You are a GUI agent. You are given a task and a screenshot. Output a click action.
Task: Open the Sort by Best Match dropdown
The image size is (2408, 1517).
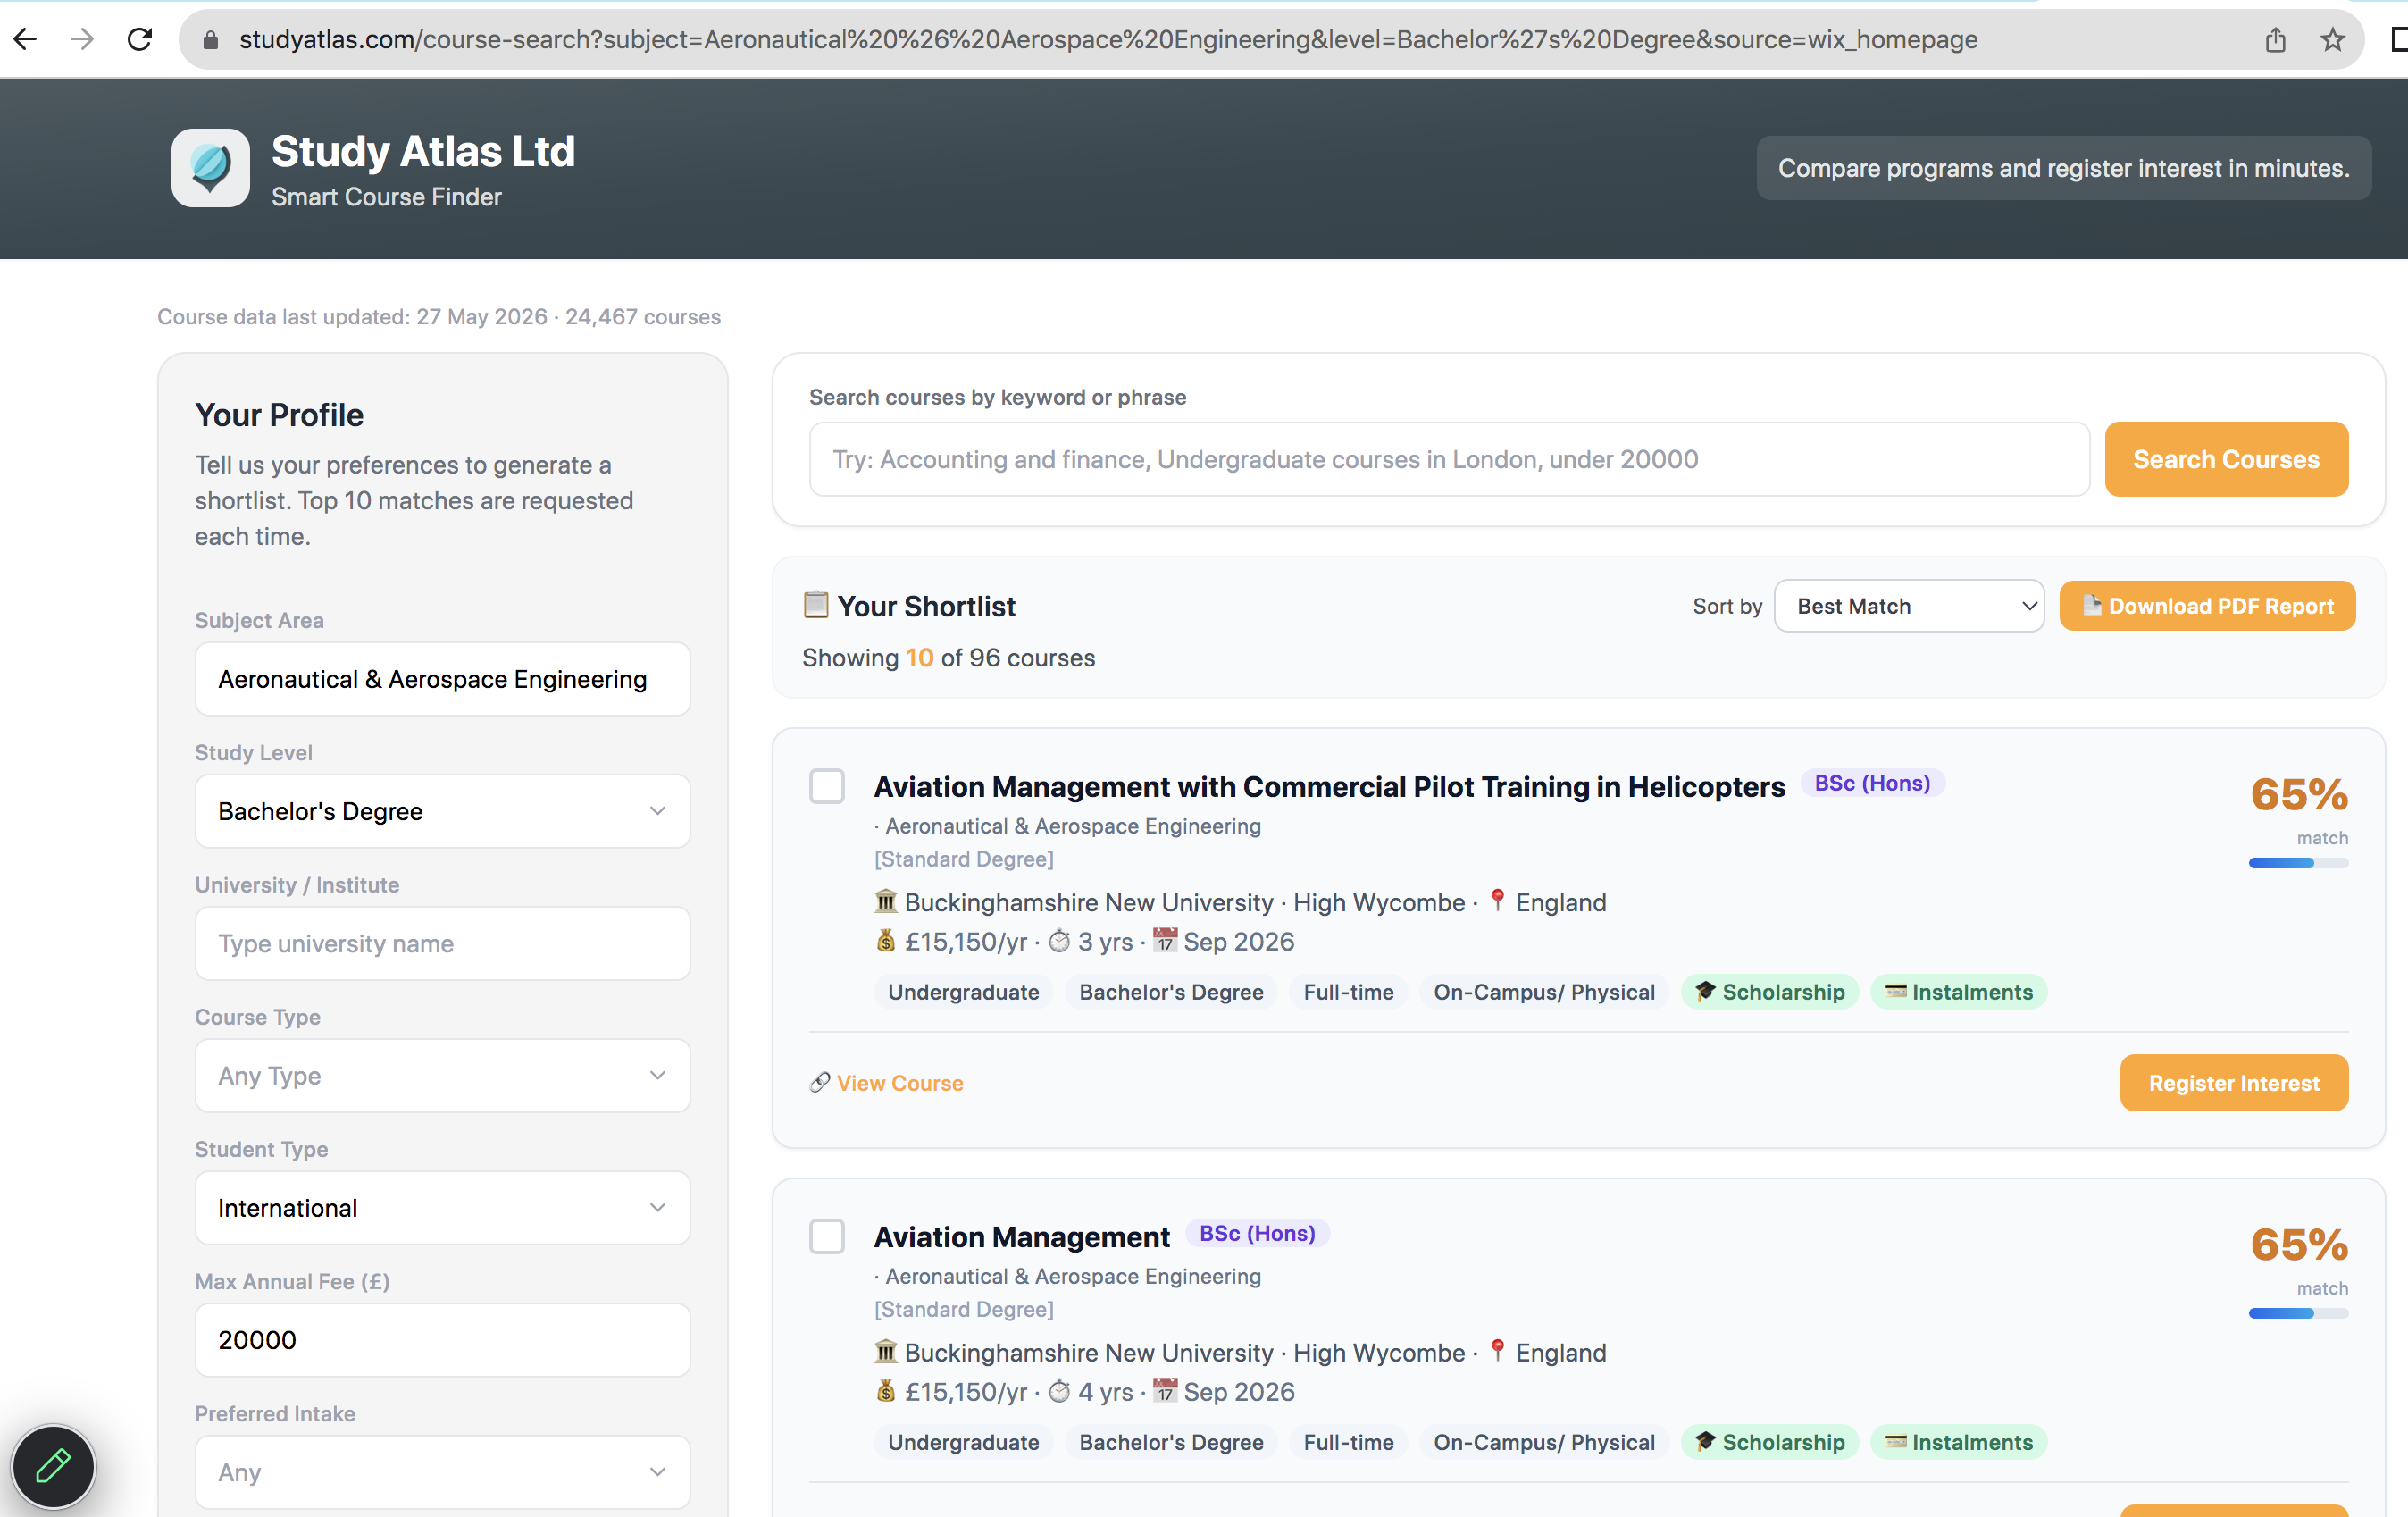click(x=1908, y=606)
